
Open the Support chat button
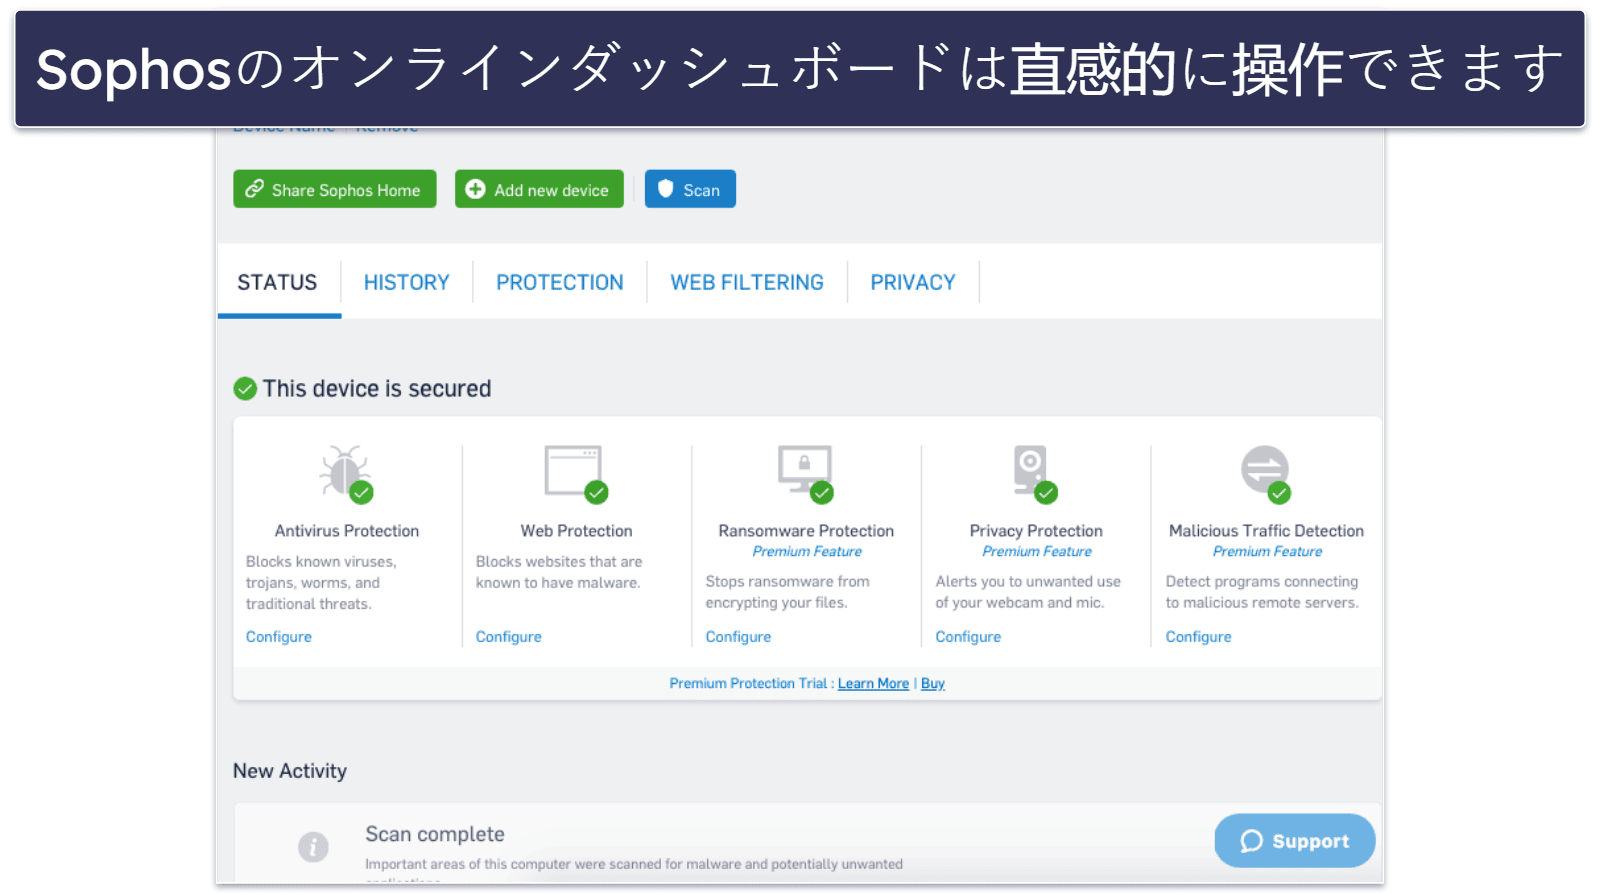[x=1294, y=841]
